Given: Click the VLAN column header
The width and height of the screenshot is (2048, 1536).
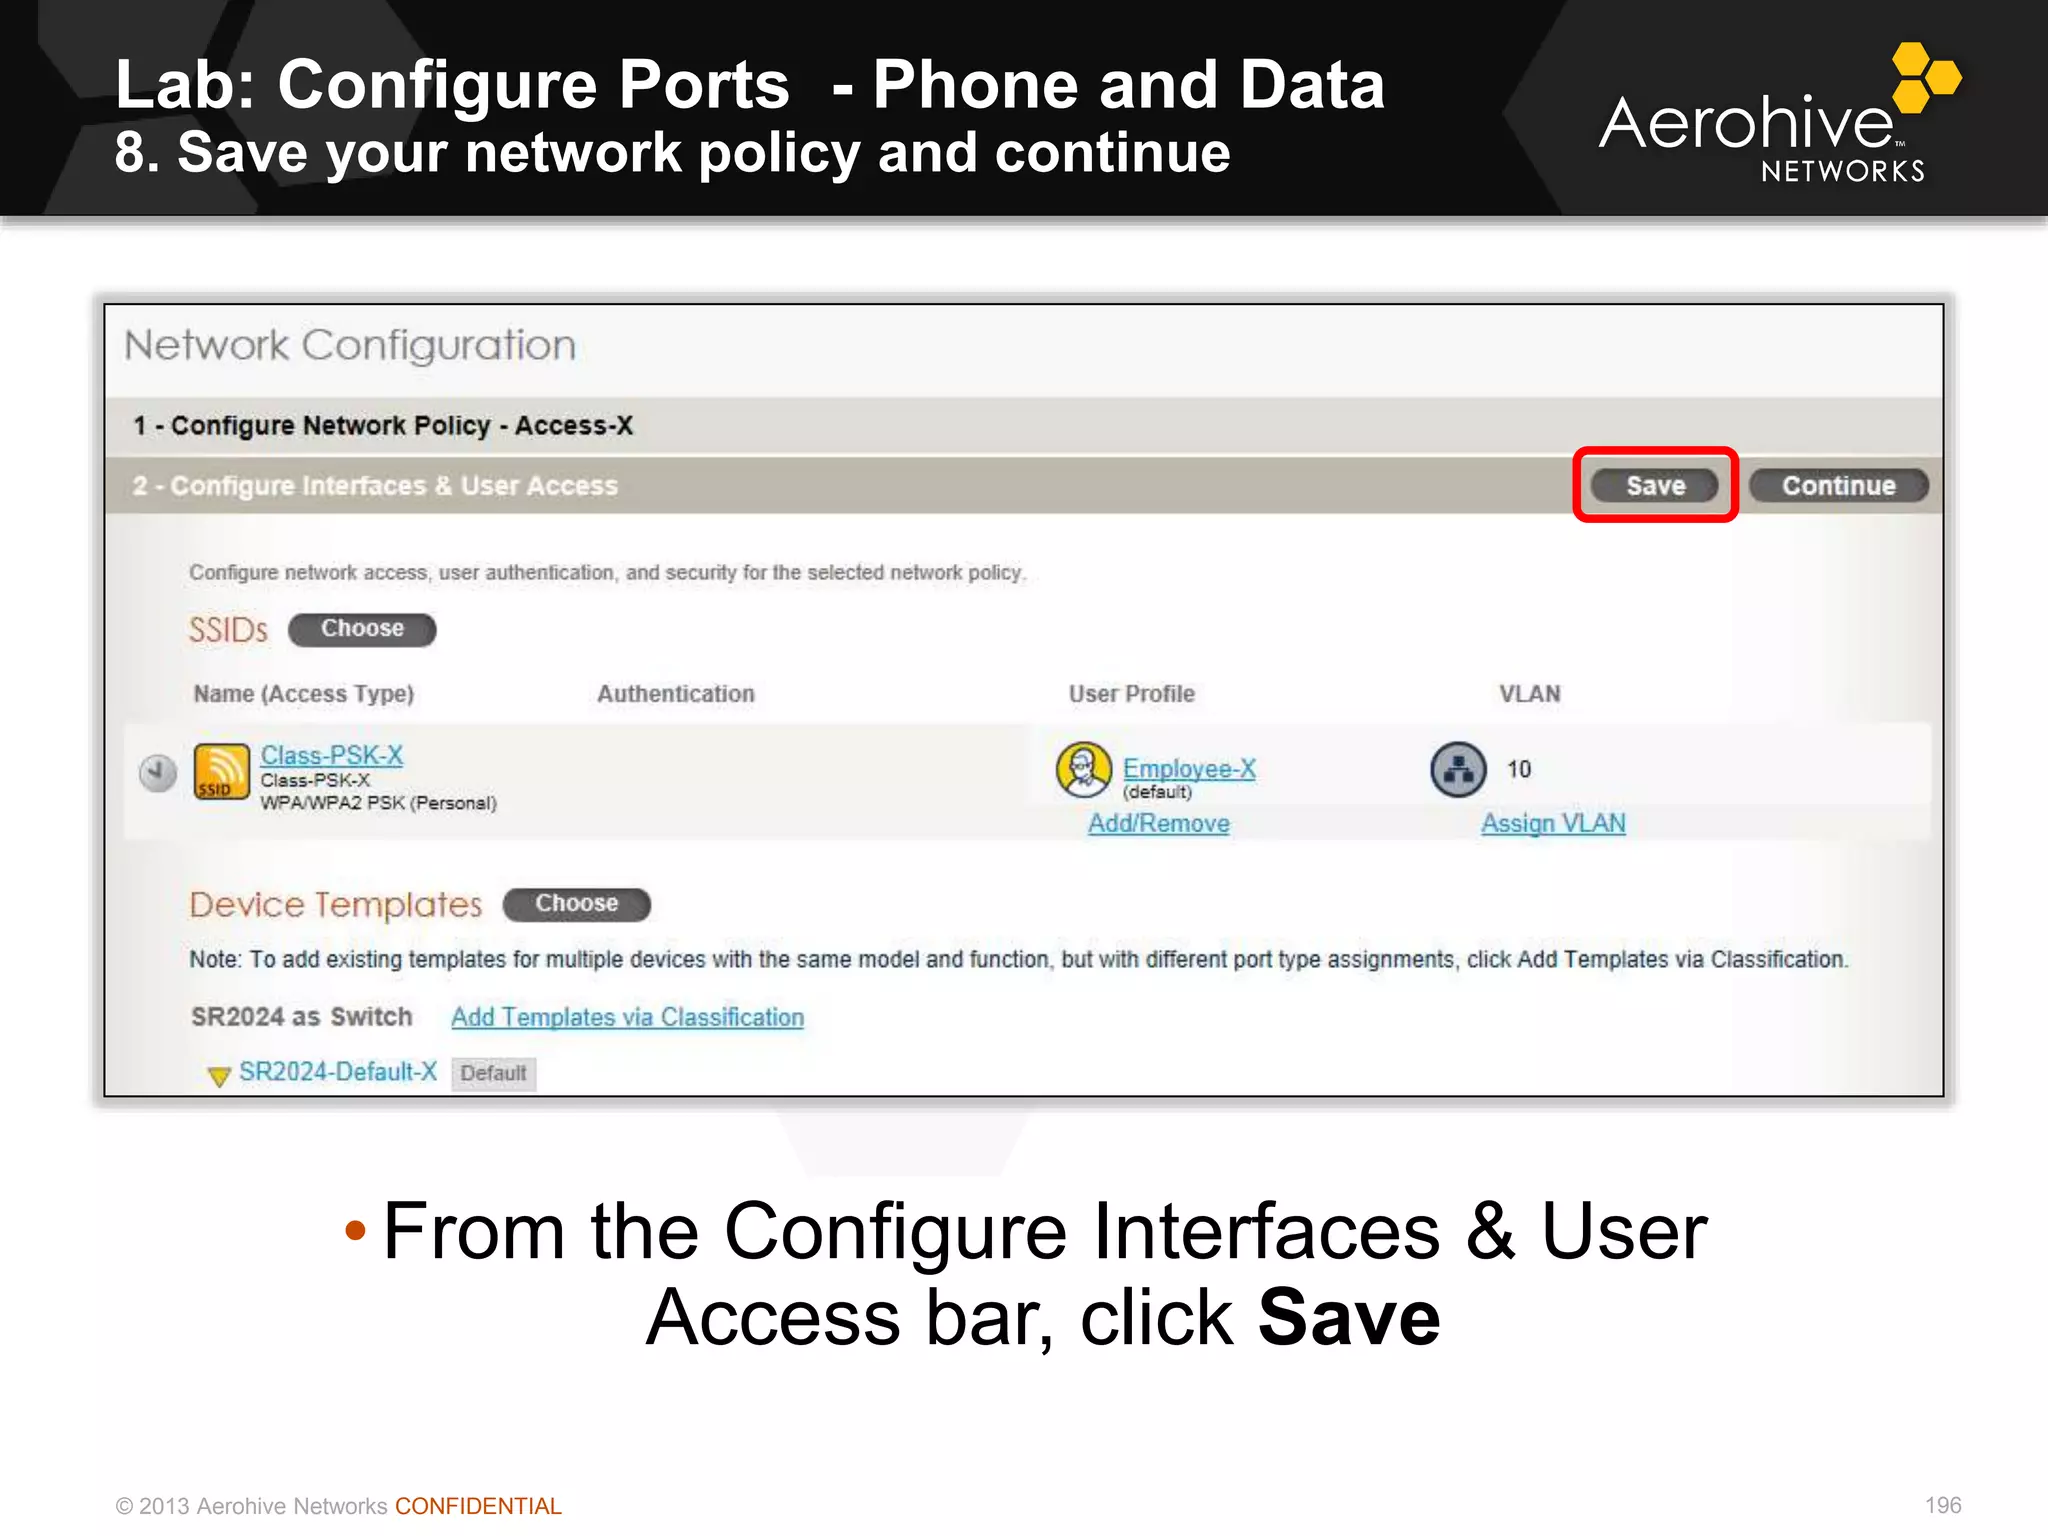Looking at the screenshot, I should [x=1529, y=694].
